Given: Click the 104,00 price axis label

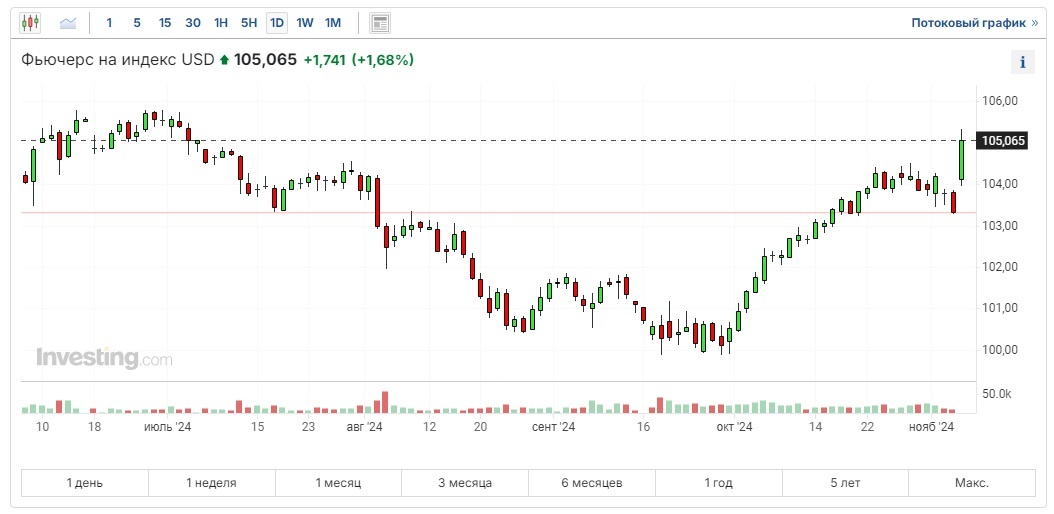Looking at the screenshot, I should pyautogui.click(x=1000, y=183).
